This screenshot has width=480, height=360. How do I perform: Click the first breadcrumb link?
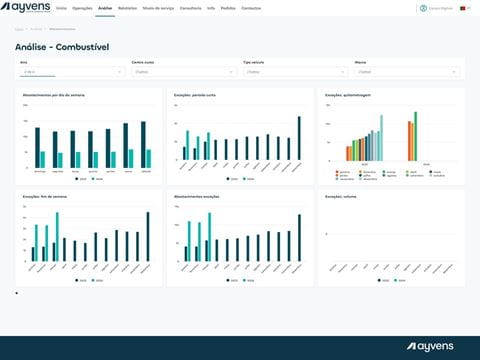tap(19, 29)
